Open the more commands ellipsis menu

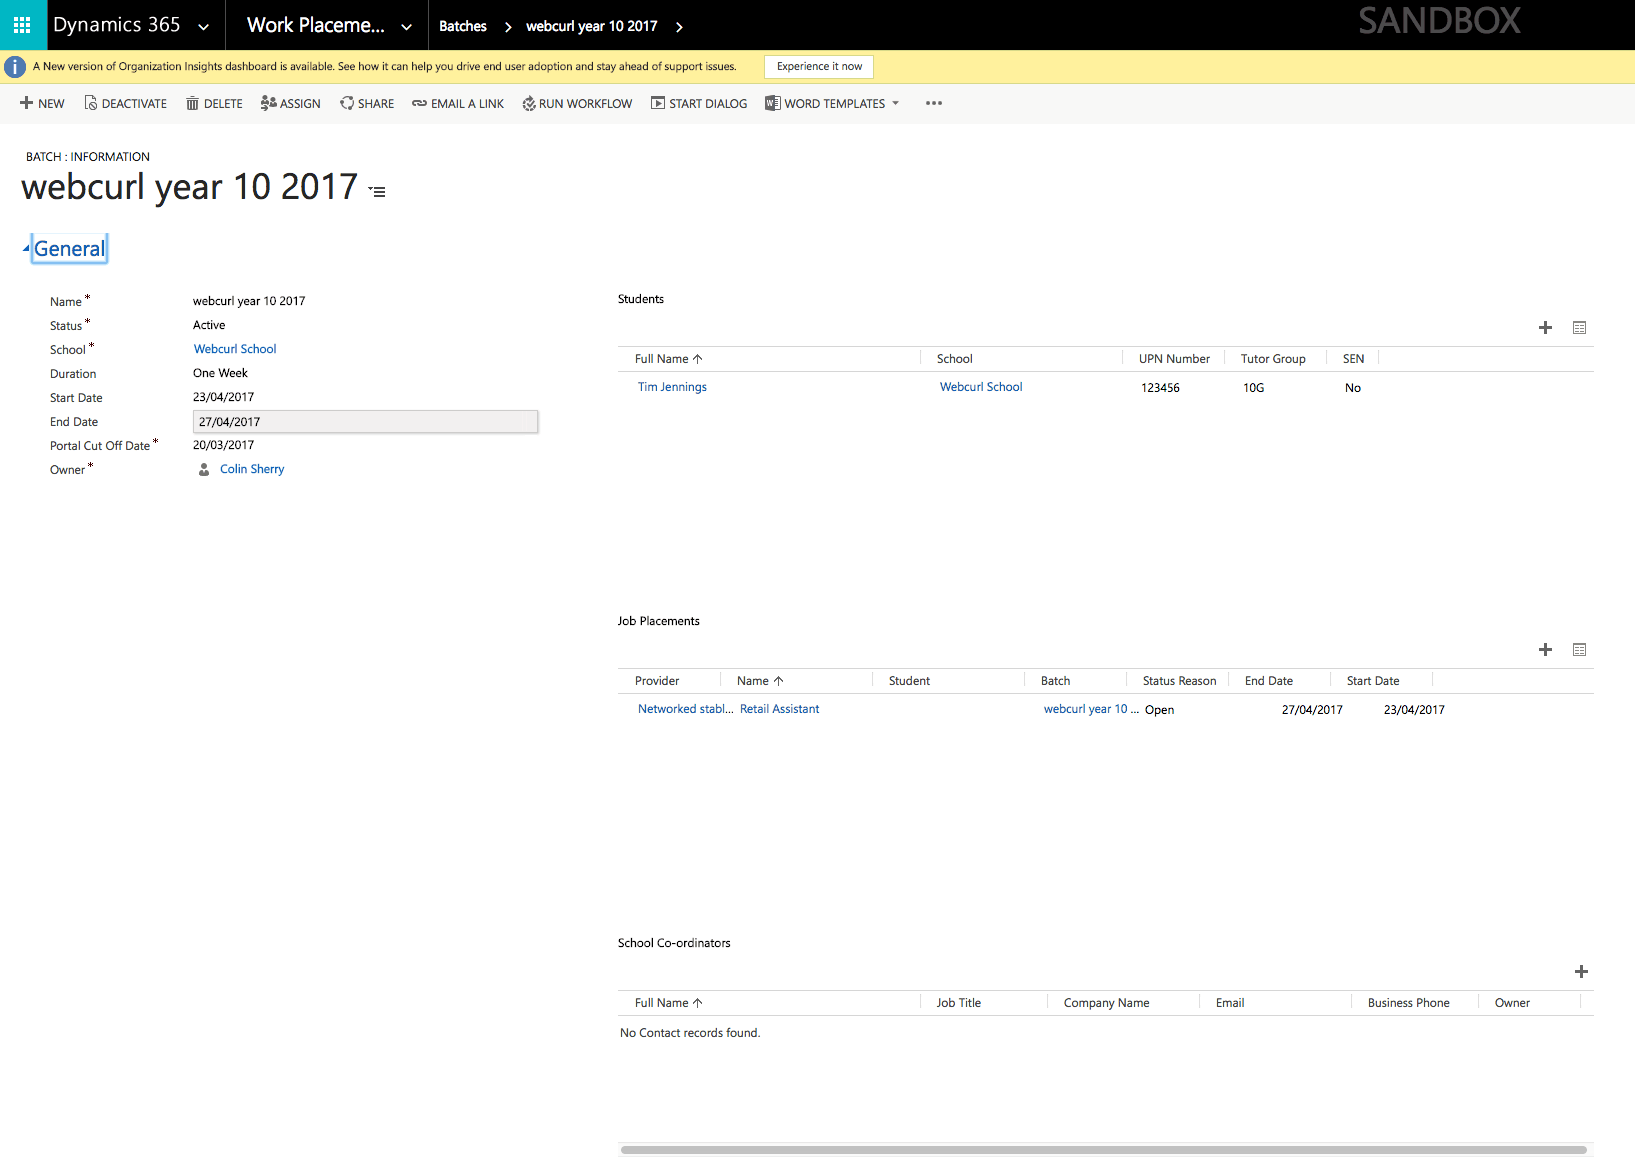(x=933, y=103)
